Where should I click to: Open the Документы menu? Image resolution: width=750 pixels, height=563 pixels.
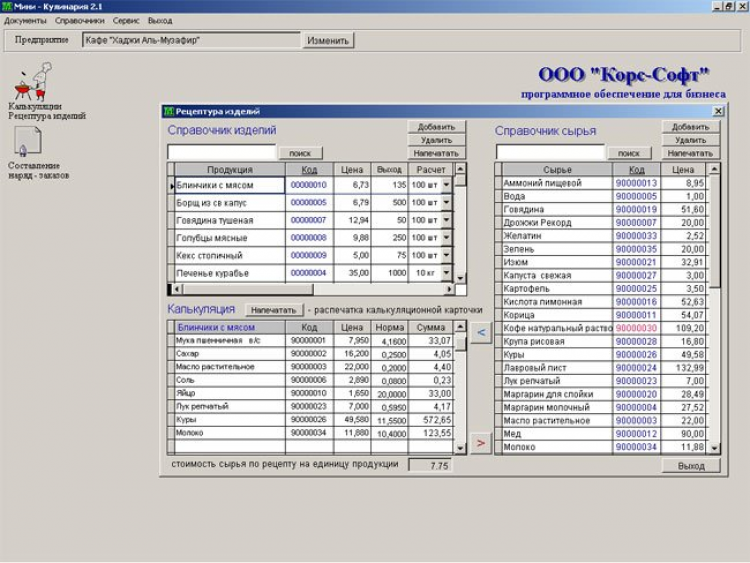coord(25,21)
